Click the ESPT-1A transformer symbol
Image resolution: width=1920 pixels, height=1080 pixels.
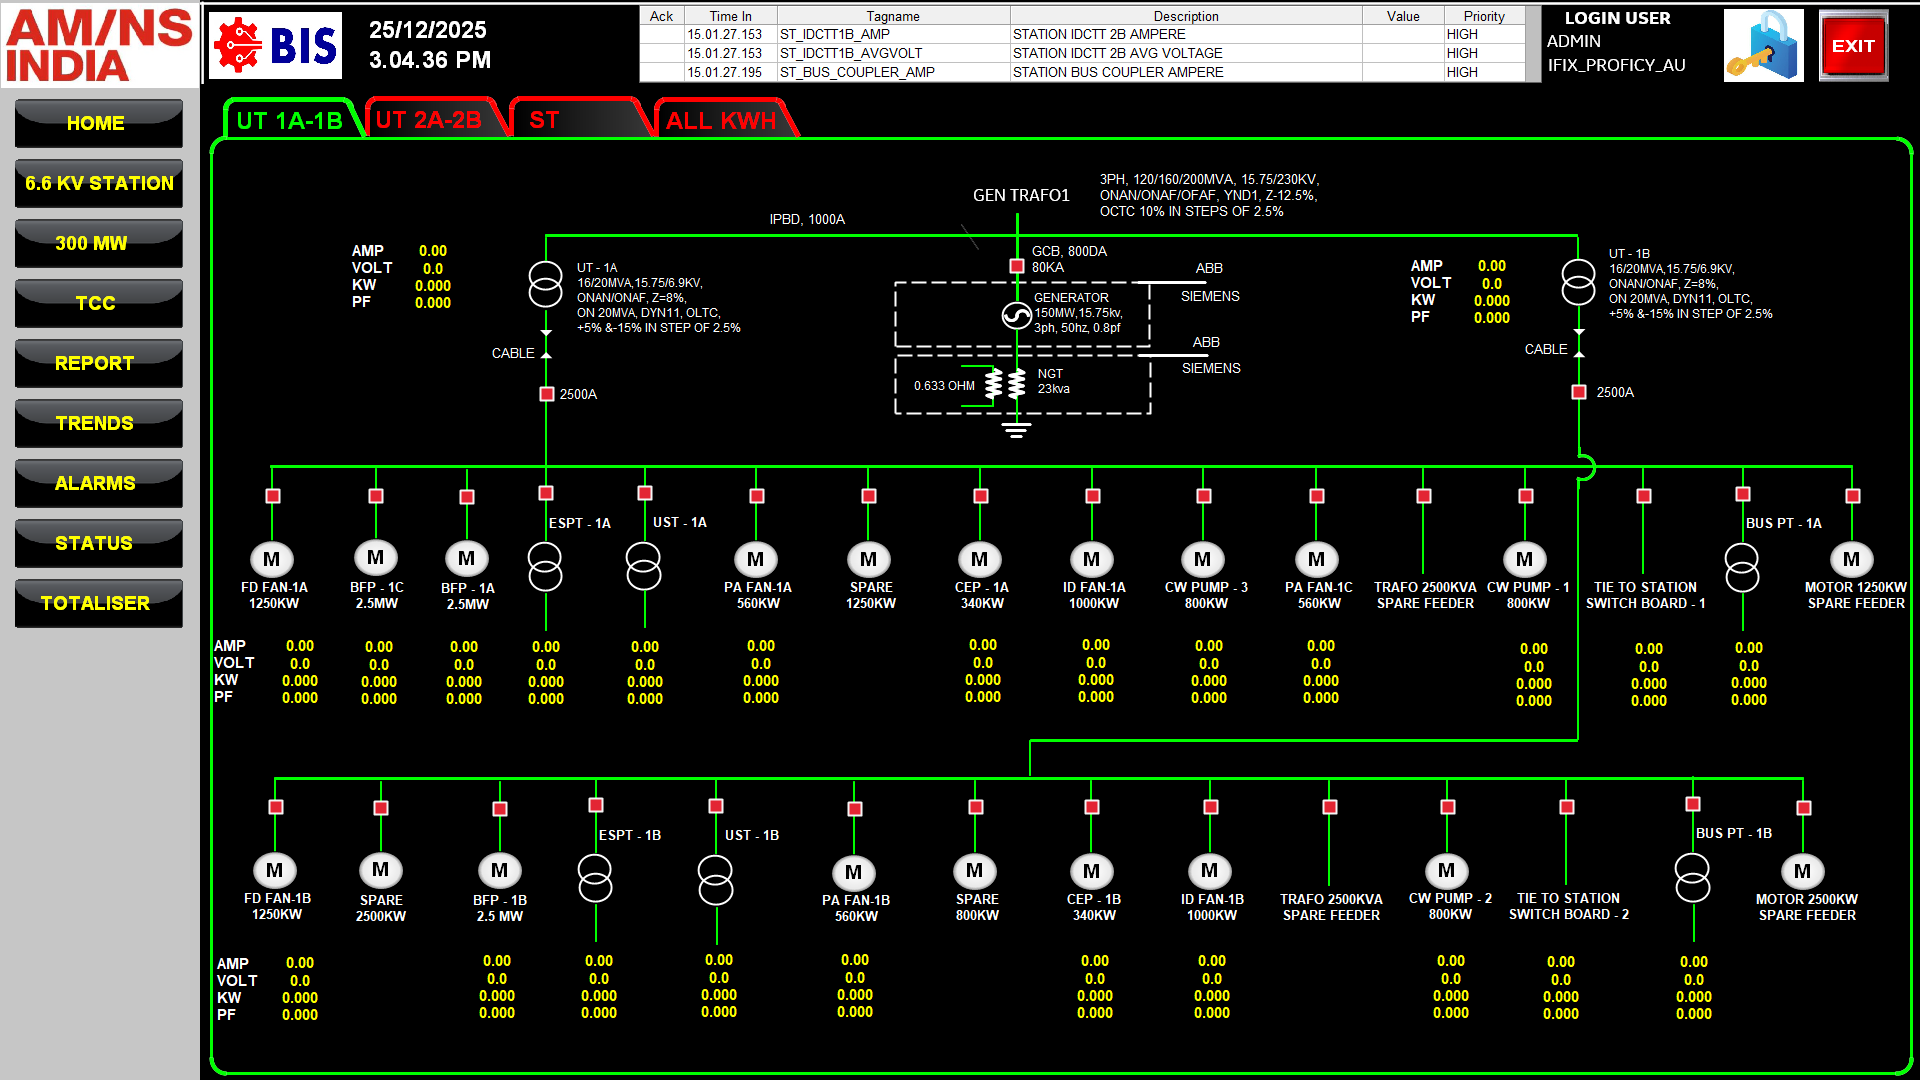(545, 567)
